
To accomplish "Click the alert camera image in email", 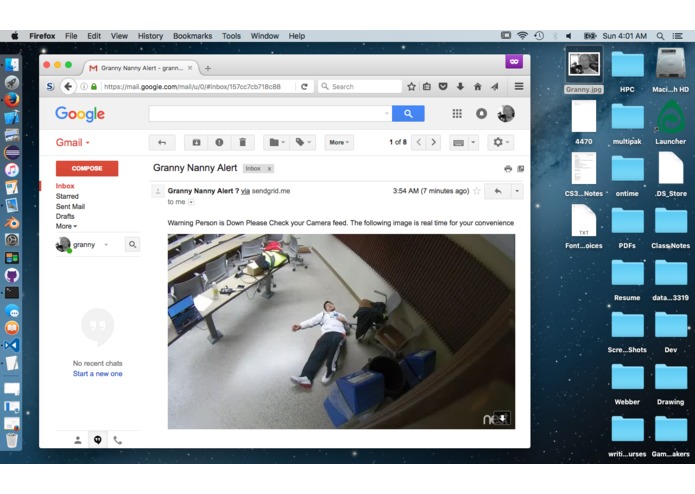I will coord(341,331).
